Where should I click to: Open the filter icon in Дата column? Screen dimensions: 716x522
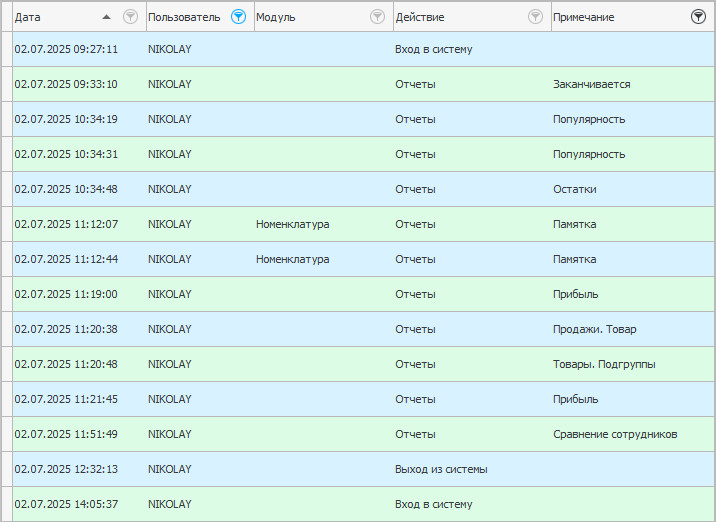(130, 17)
